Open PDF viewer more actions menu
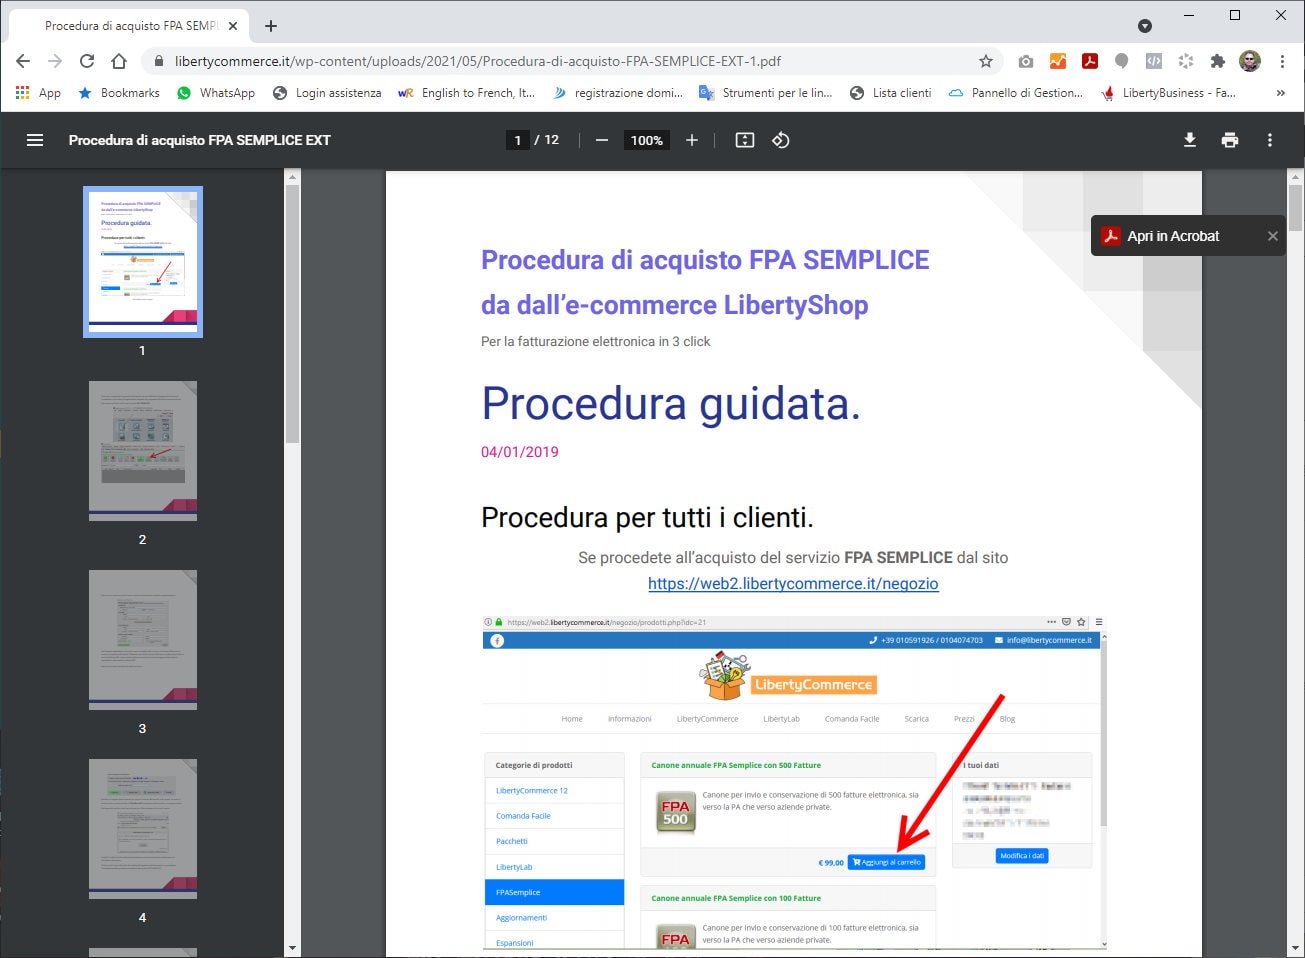Viewport: 1305px width, 958px height. [1270, 140]
